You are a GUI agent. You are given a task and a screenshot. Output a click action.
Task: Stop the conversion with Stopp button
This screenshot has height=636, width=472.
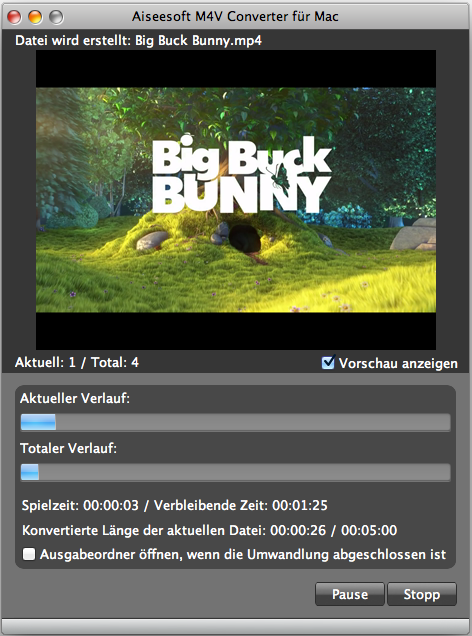422,594
